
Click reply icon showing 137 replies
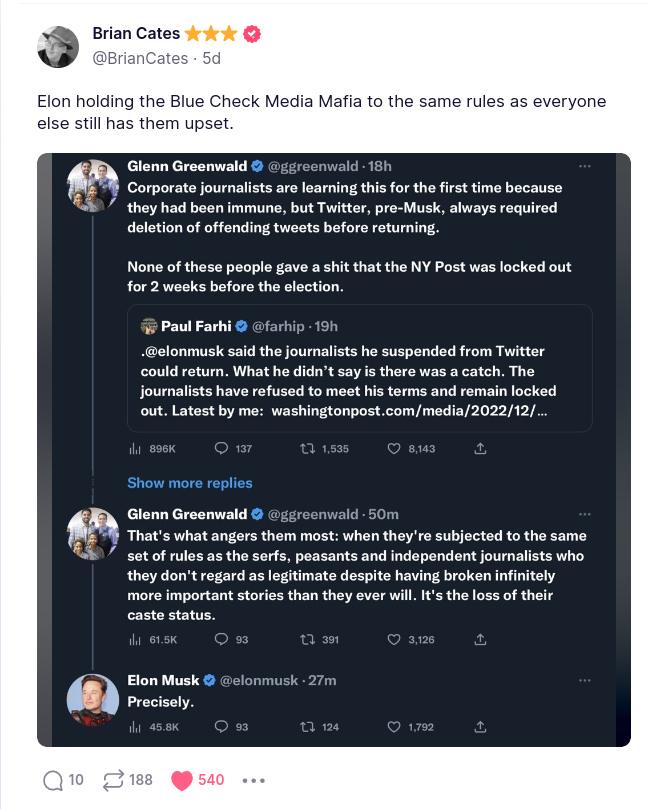click(222, 449)
